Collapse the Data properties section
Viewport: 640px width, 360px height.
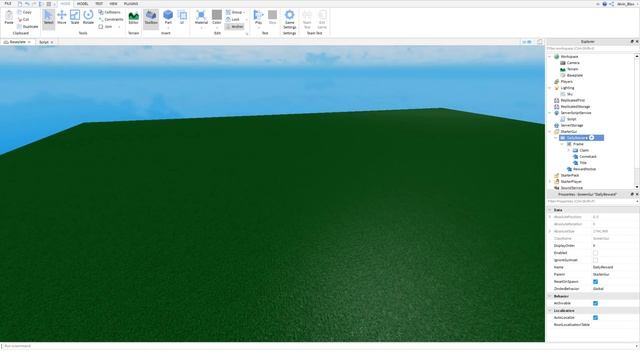(x=550, y=210)
